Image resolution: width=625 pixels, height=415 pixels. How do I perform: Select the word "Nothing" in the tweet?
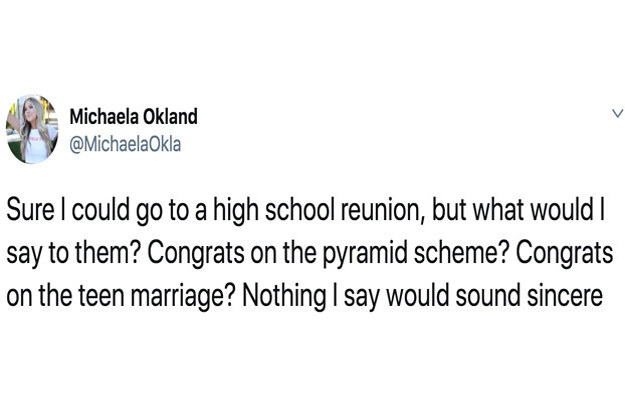284,296
